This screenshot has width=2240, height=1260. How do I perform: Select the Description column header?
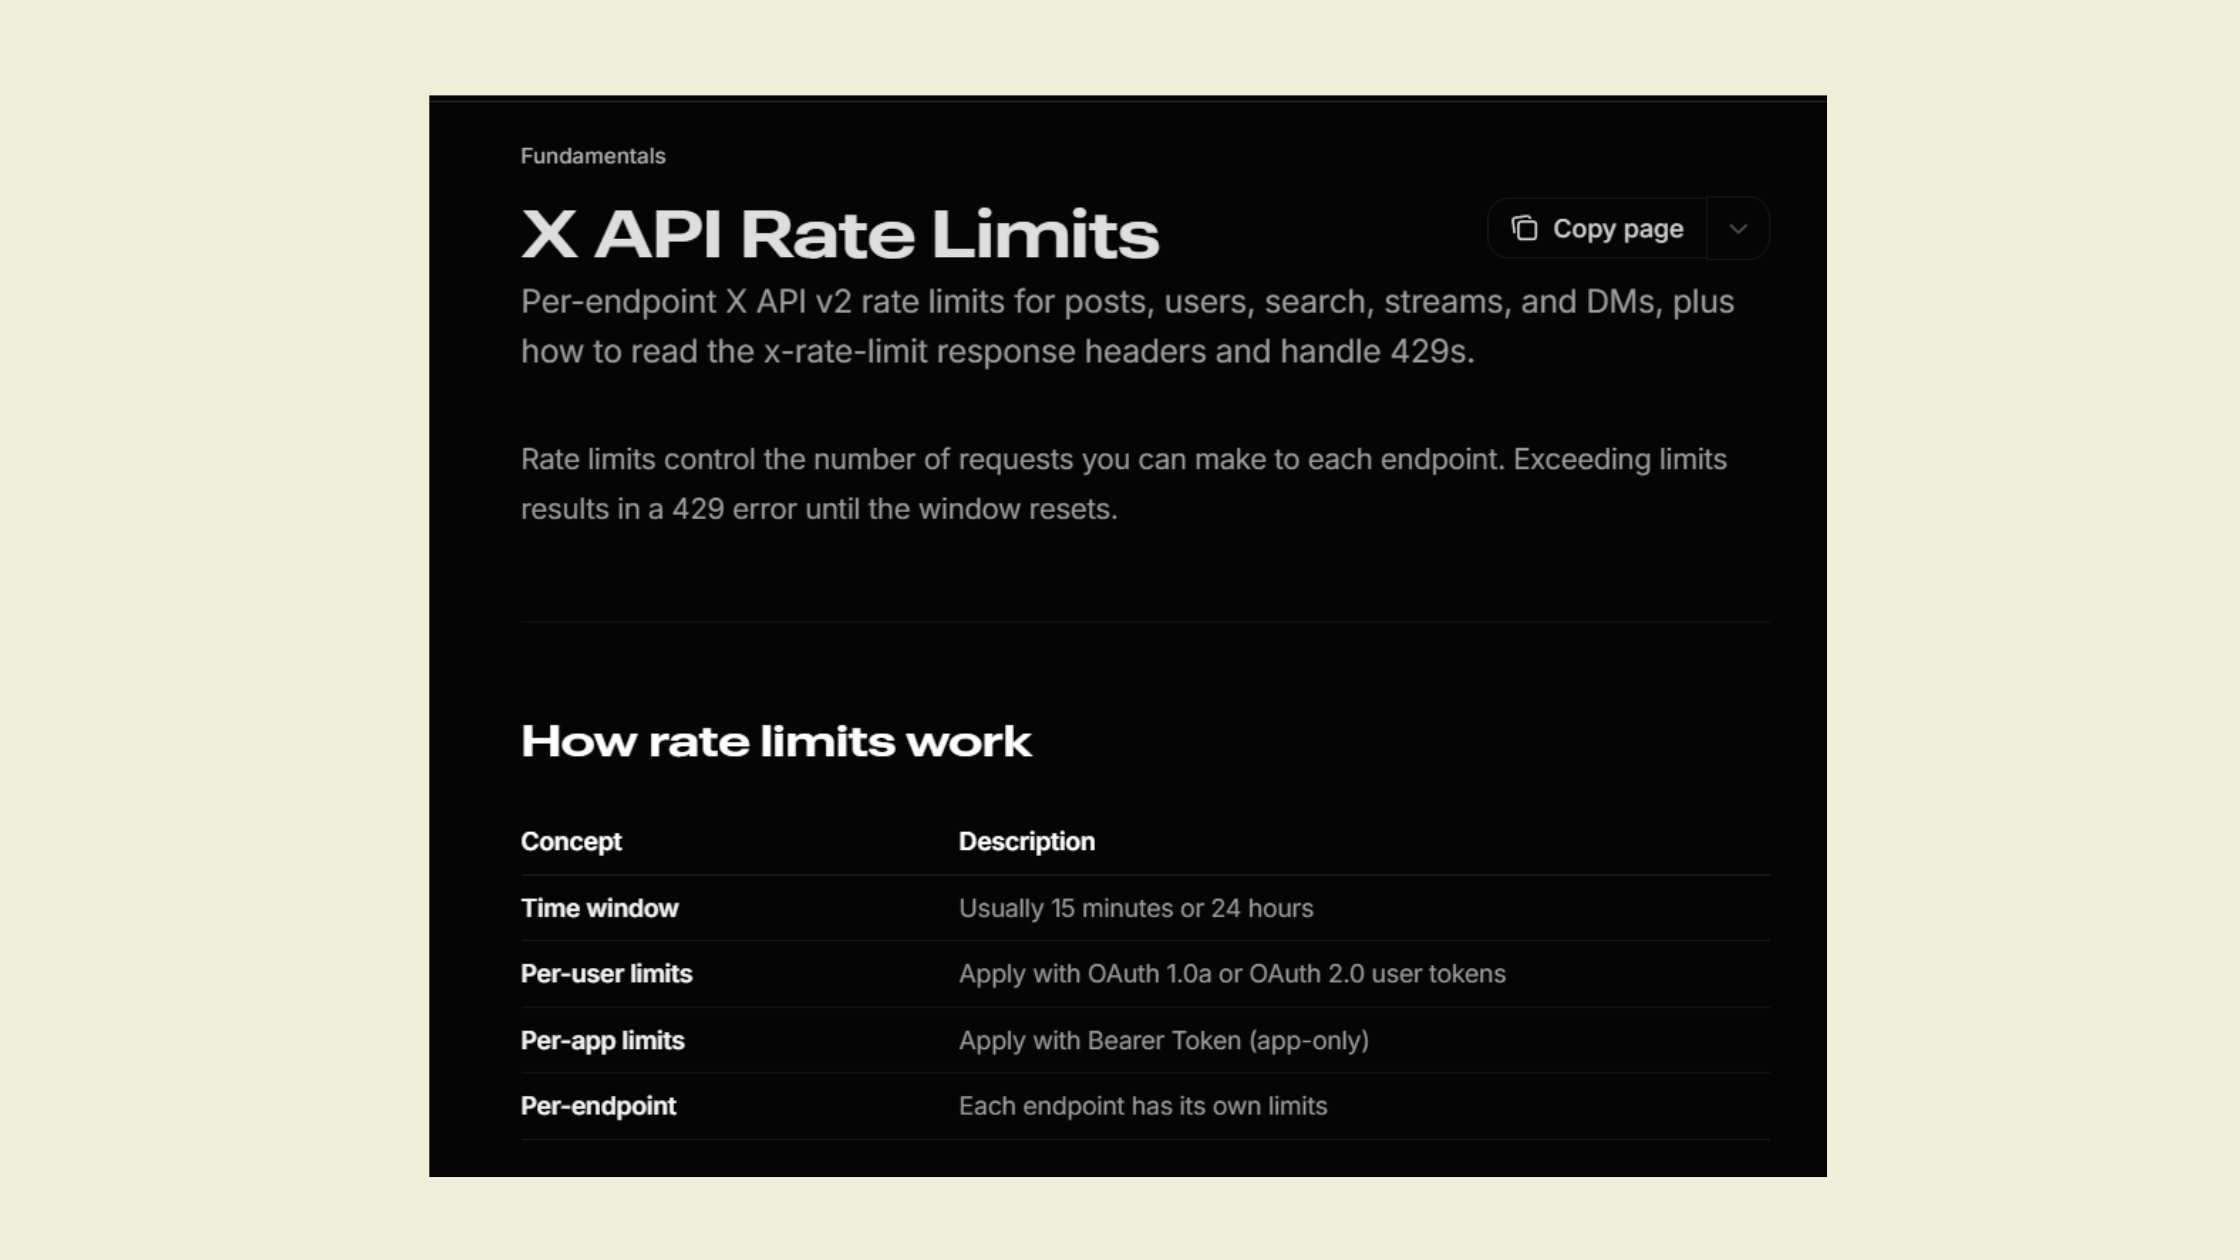pos(1027,841)
